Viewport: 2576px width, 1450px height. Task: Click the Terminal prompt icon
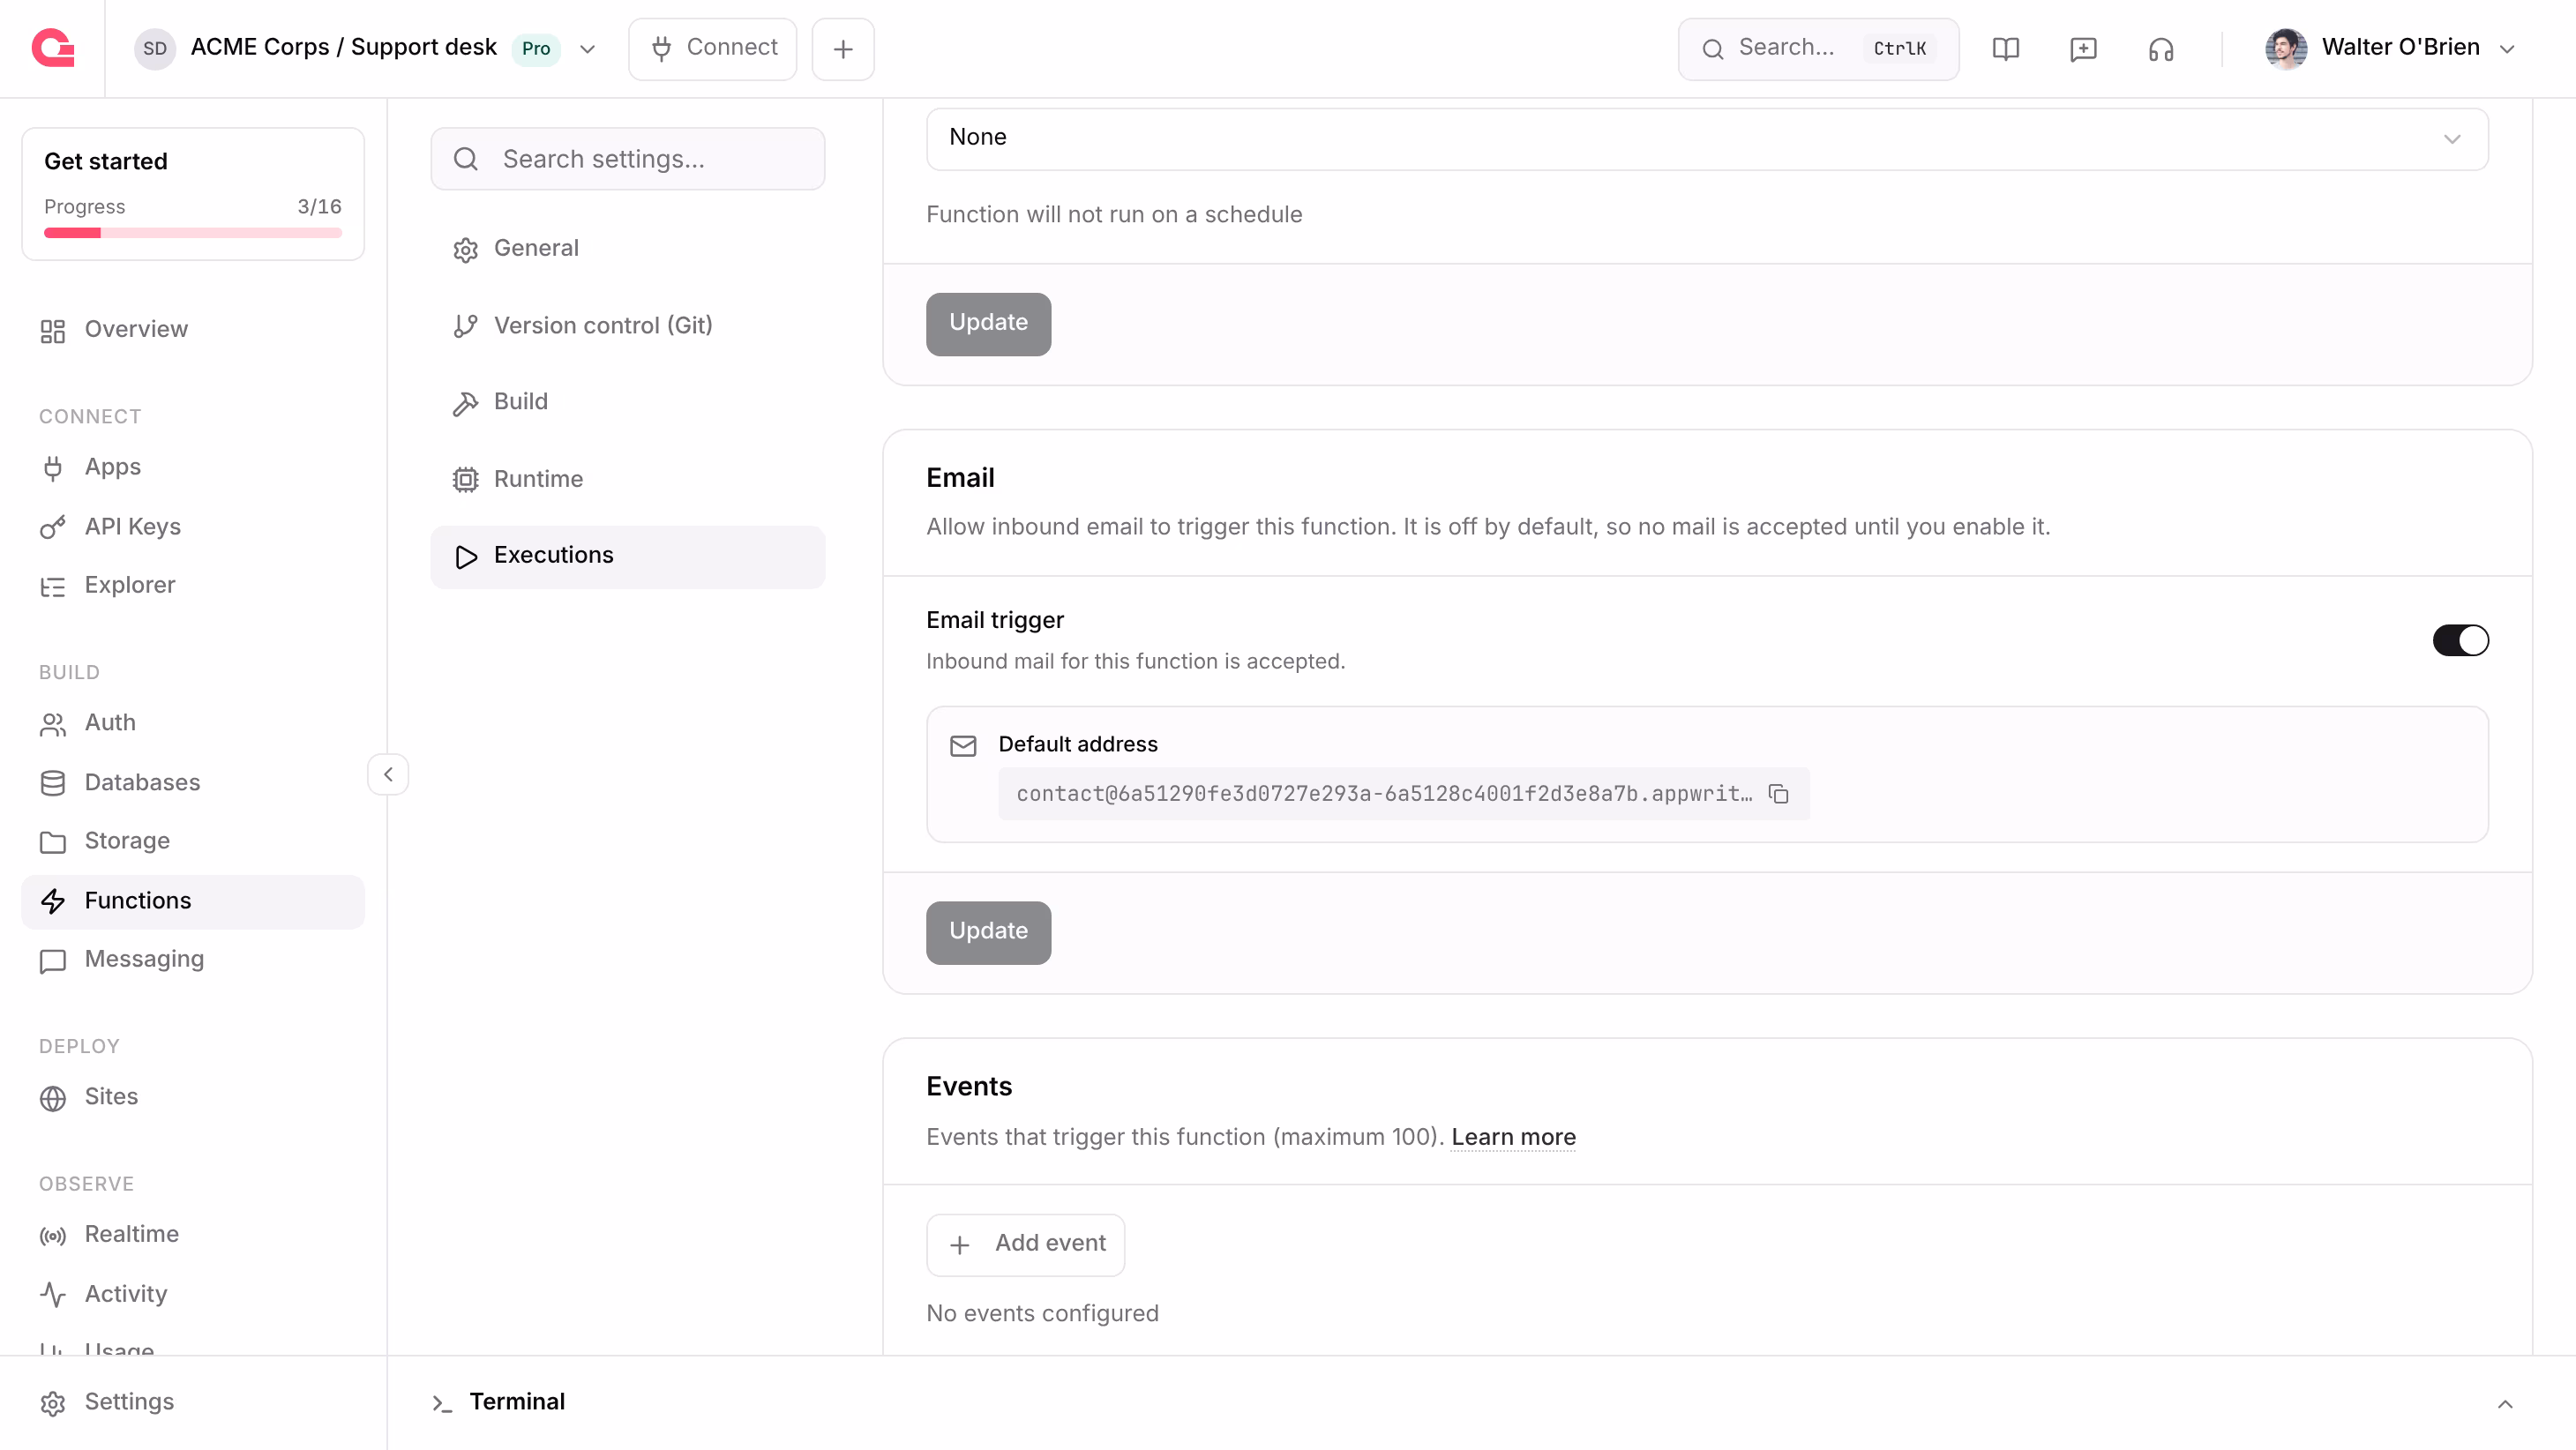click(442, 1403)
